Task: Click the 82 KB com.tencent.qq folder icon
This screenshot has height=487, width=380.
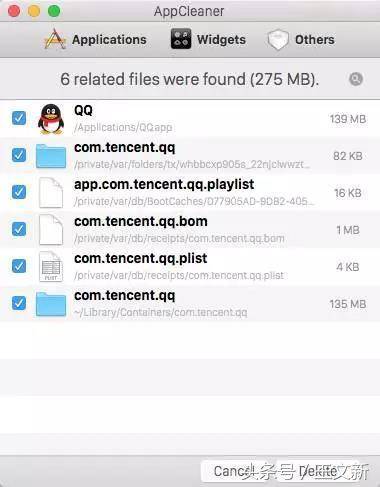Action: pyautogui.click(x=51, y=156)
